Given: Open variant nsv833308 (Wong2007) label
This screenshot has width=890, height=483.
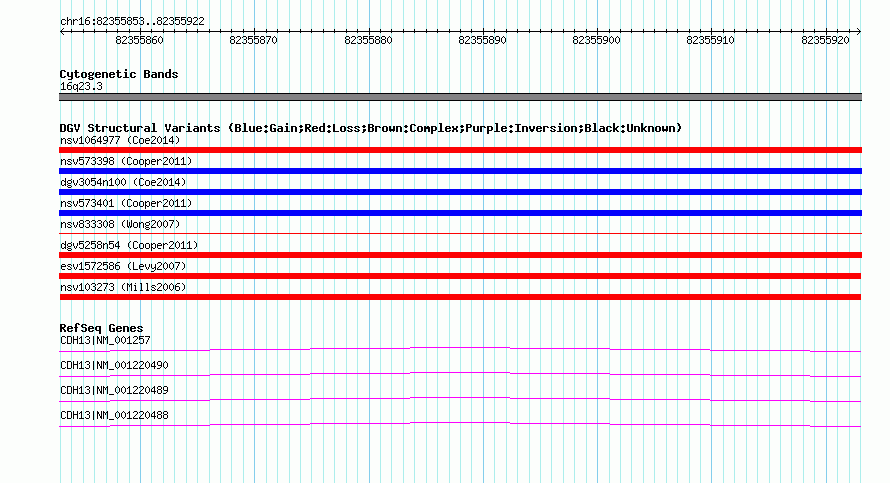Looking at the screenshot, I should click(x=120, y=224).
